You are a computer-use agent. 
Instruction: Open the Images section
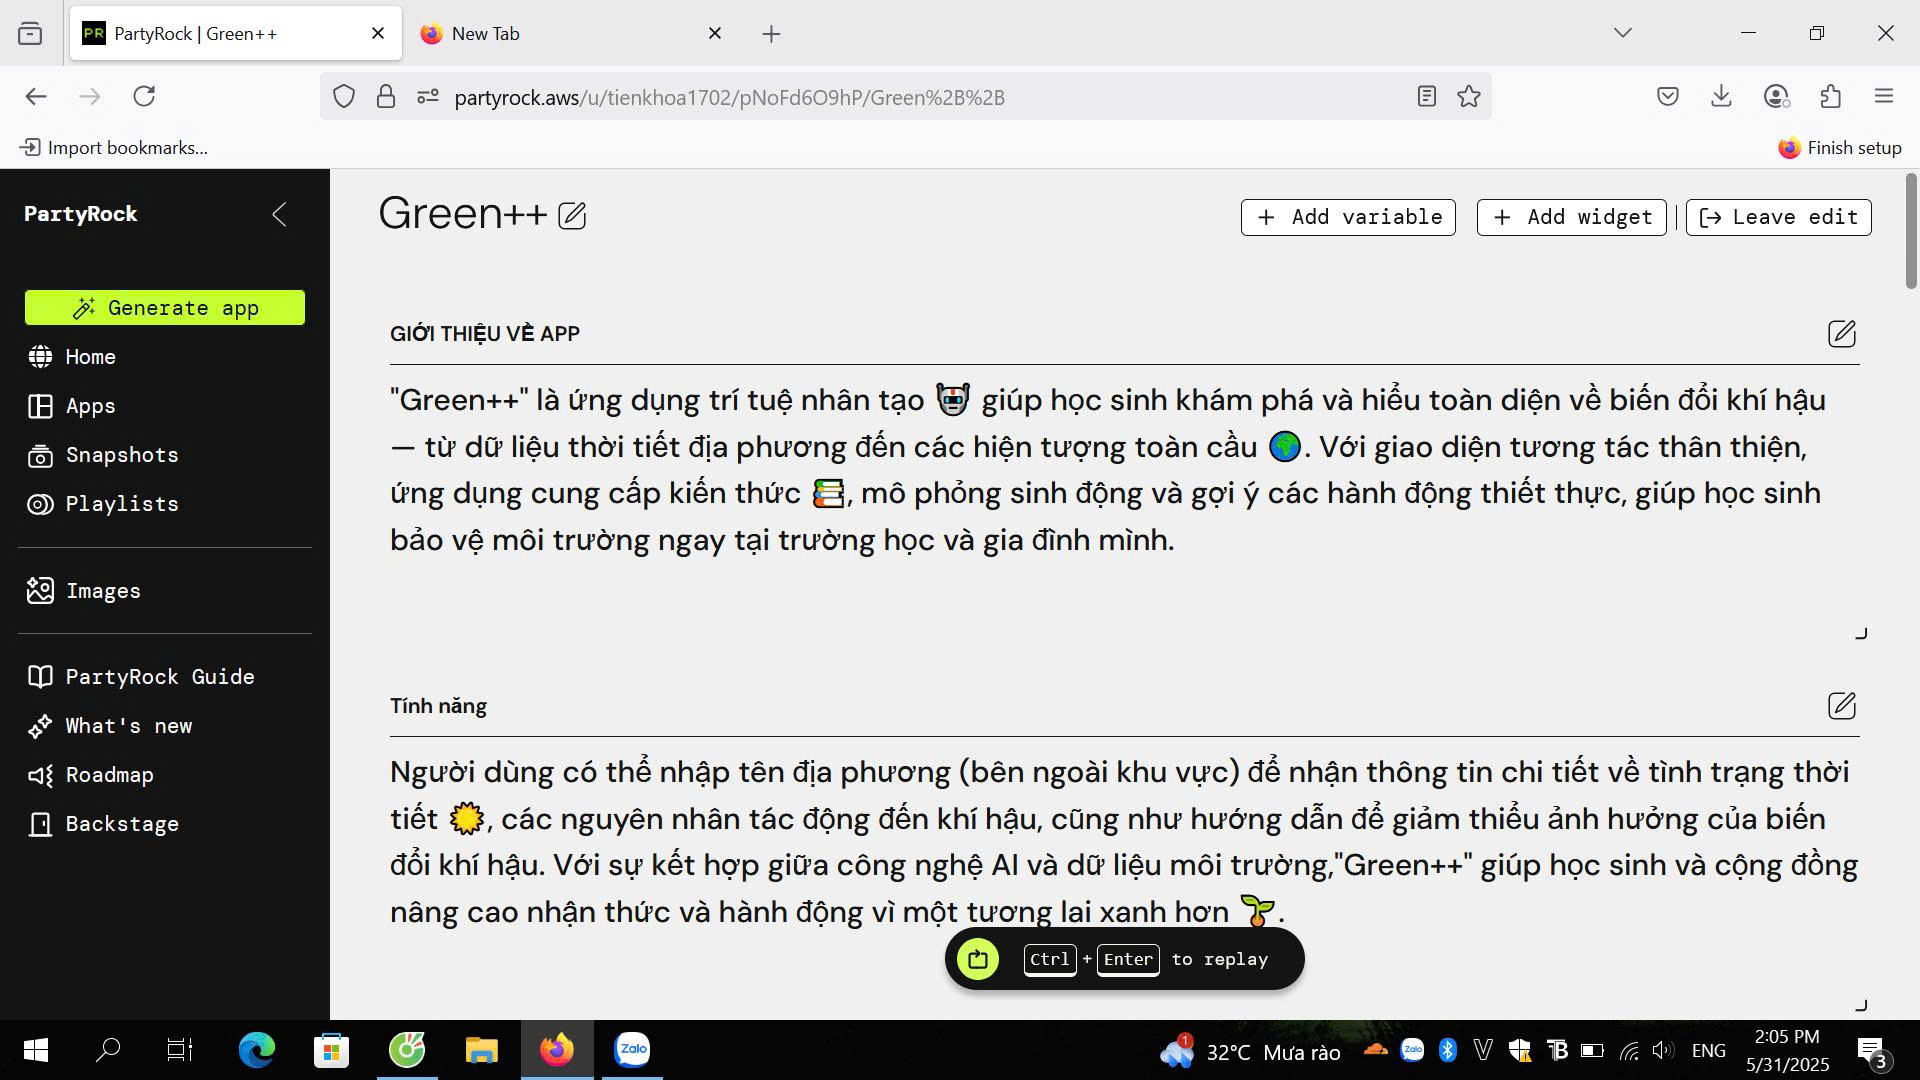tap(103, 591)
